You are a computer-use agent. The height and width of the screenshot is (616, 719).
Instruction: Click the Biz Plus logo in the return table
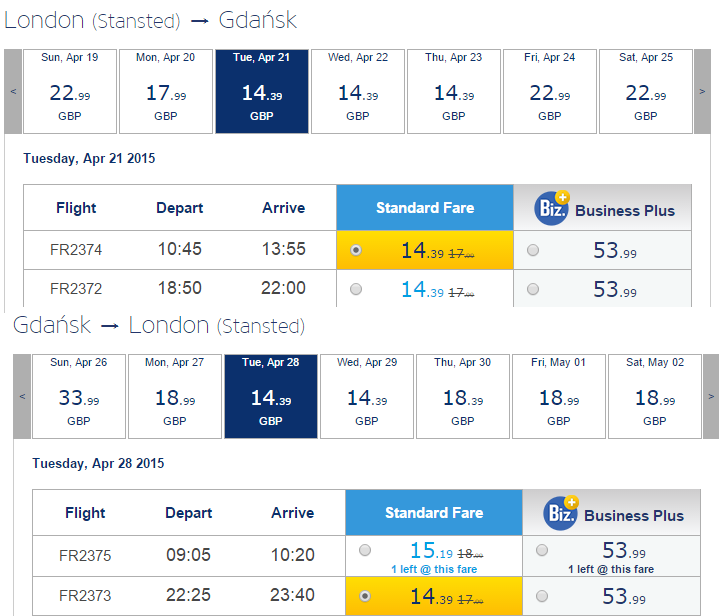(561, 513)
